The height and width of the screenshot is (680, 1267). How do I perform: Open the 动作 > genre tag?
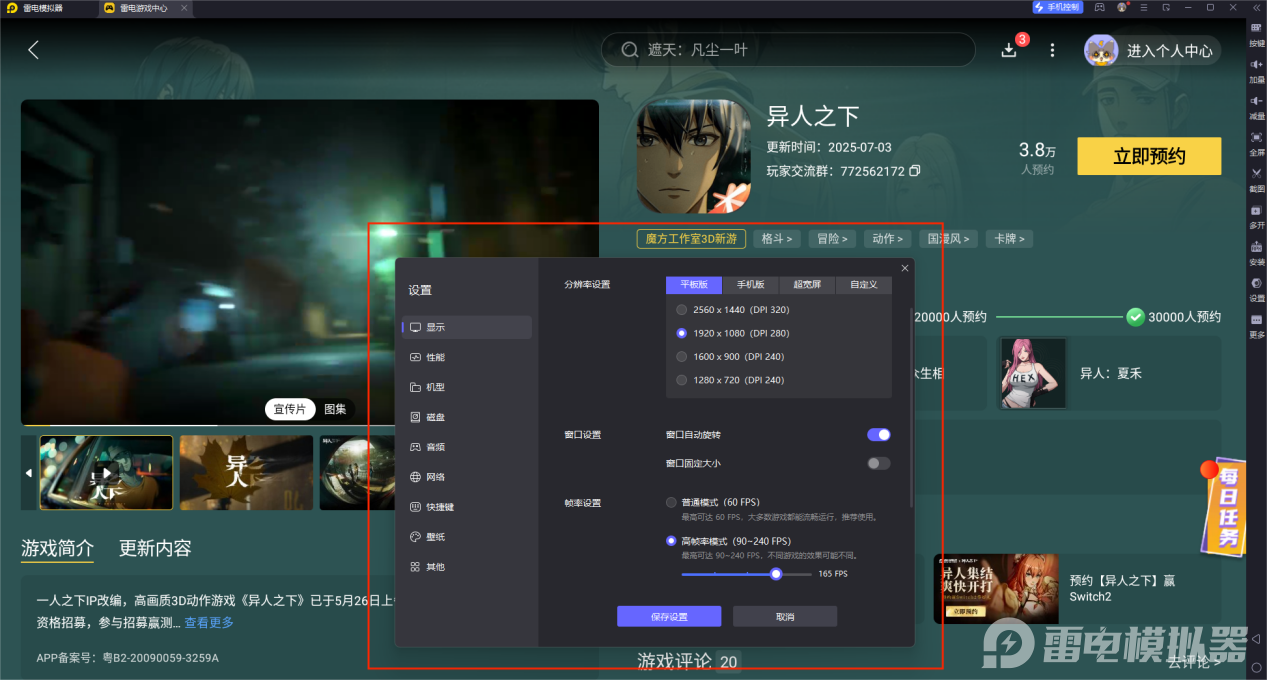(887, 239)
